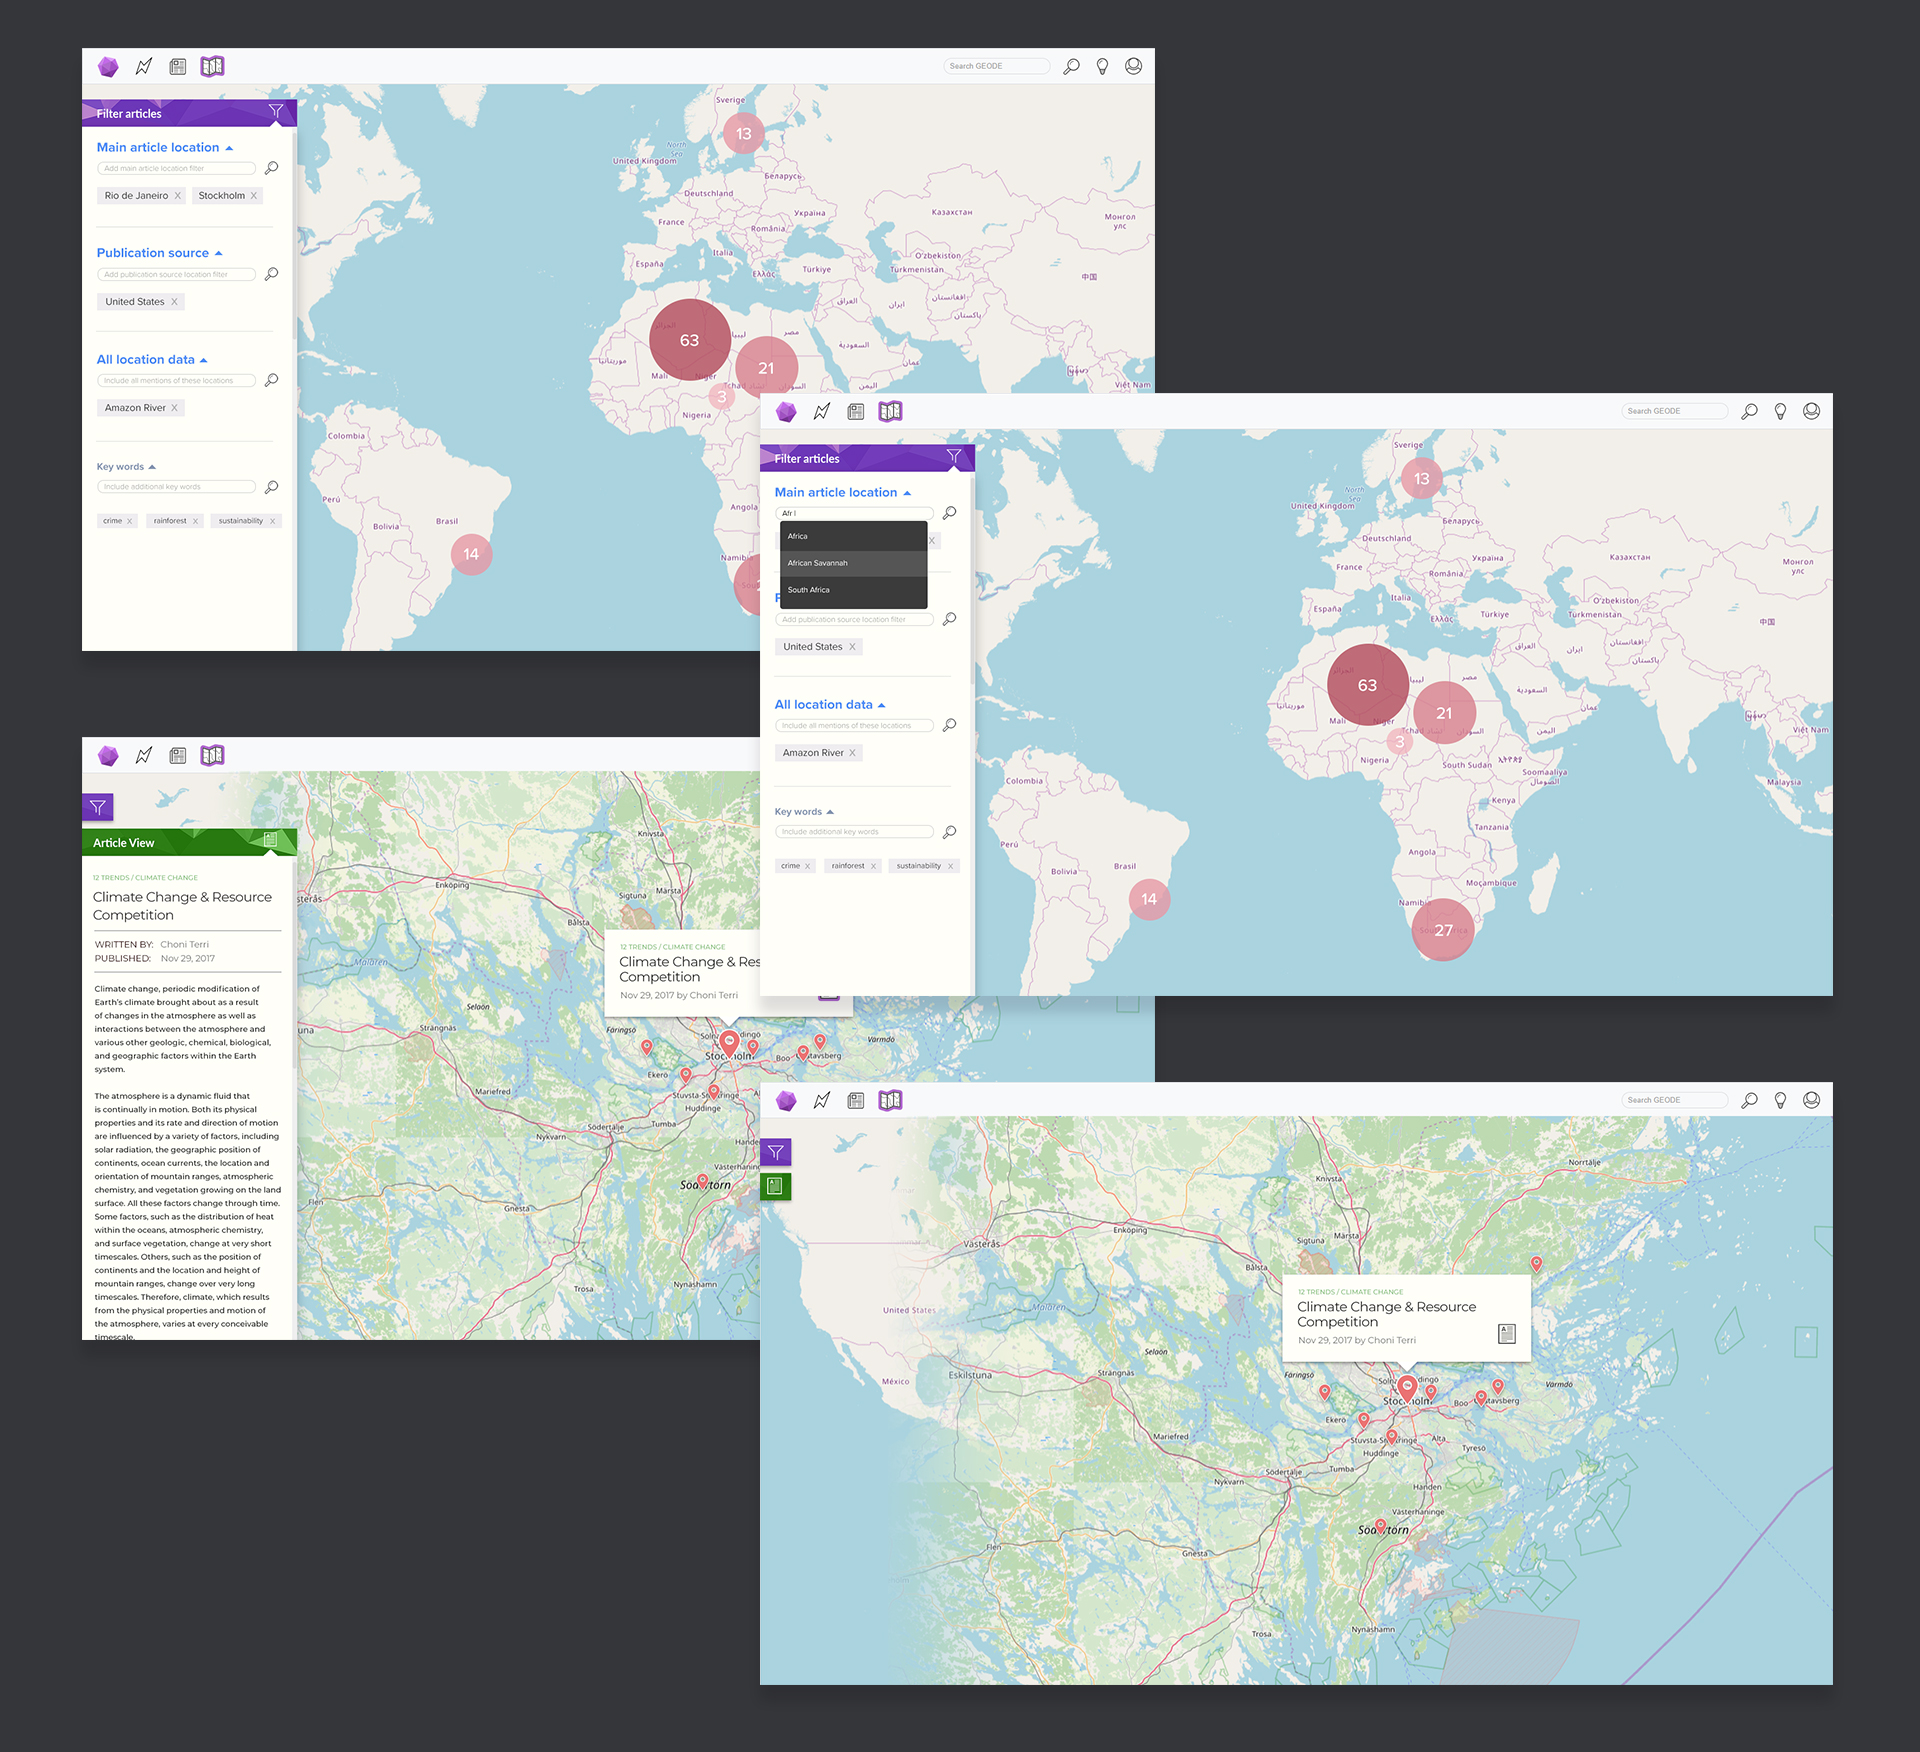Open user profile icon in Afr dropdown window header
This screenshot has height=1752, width=1920.
pos(1811,411)
